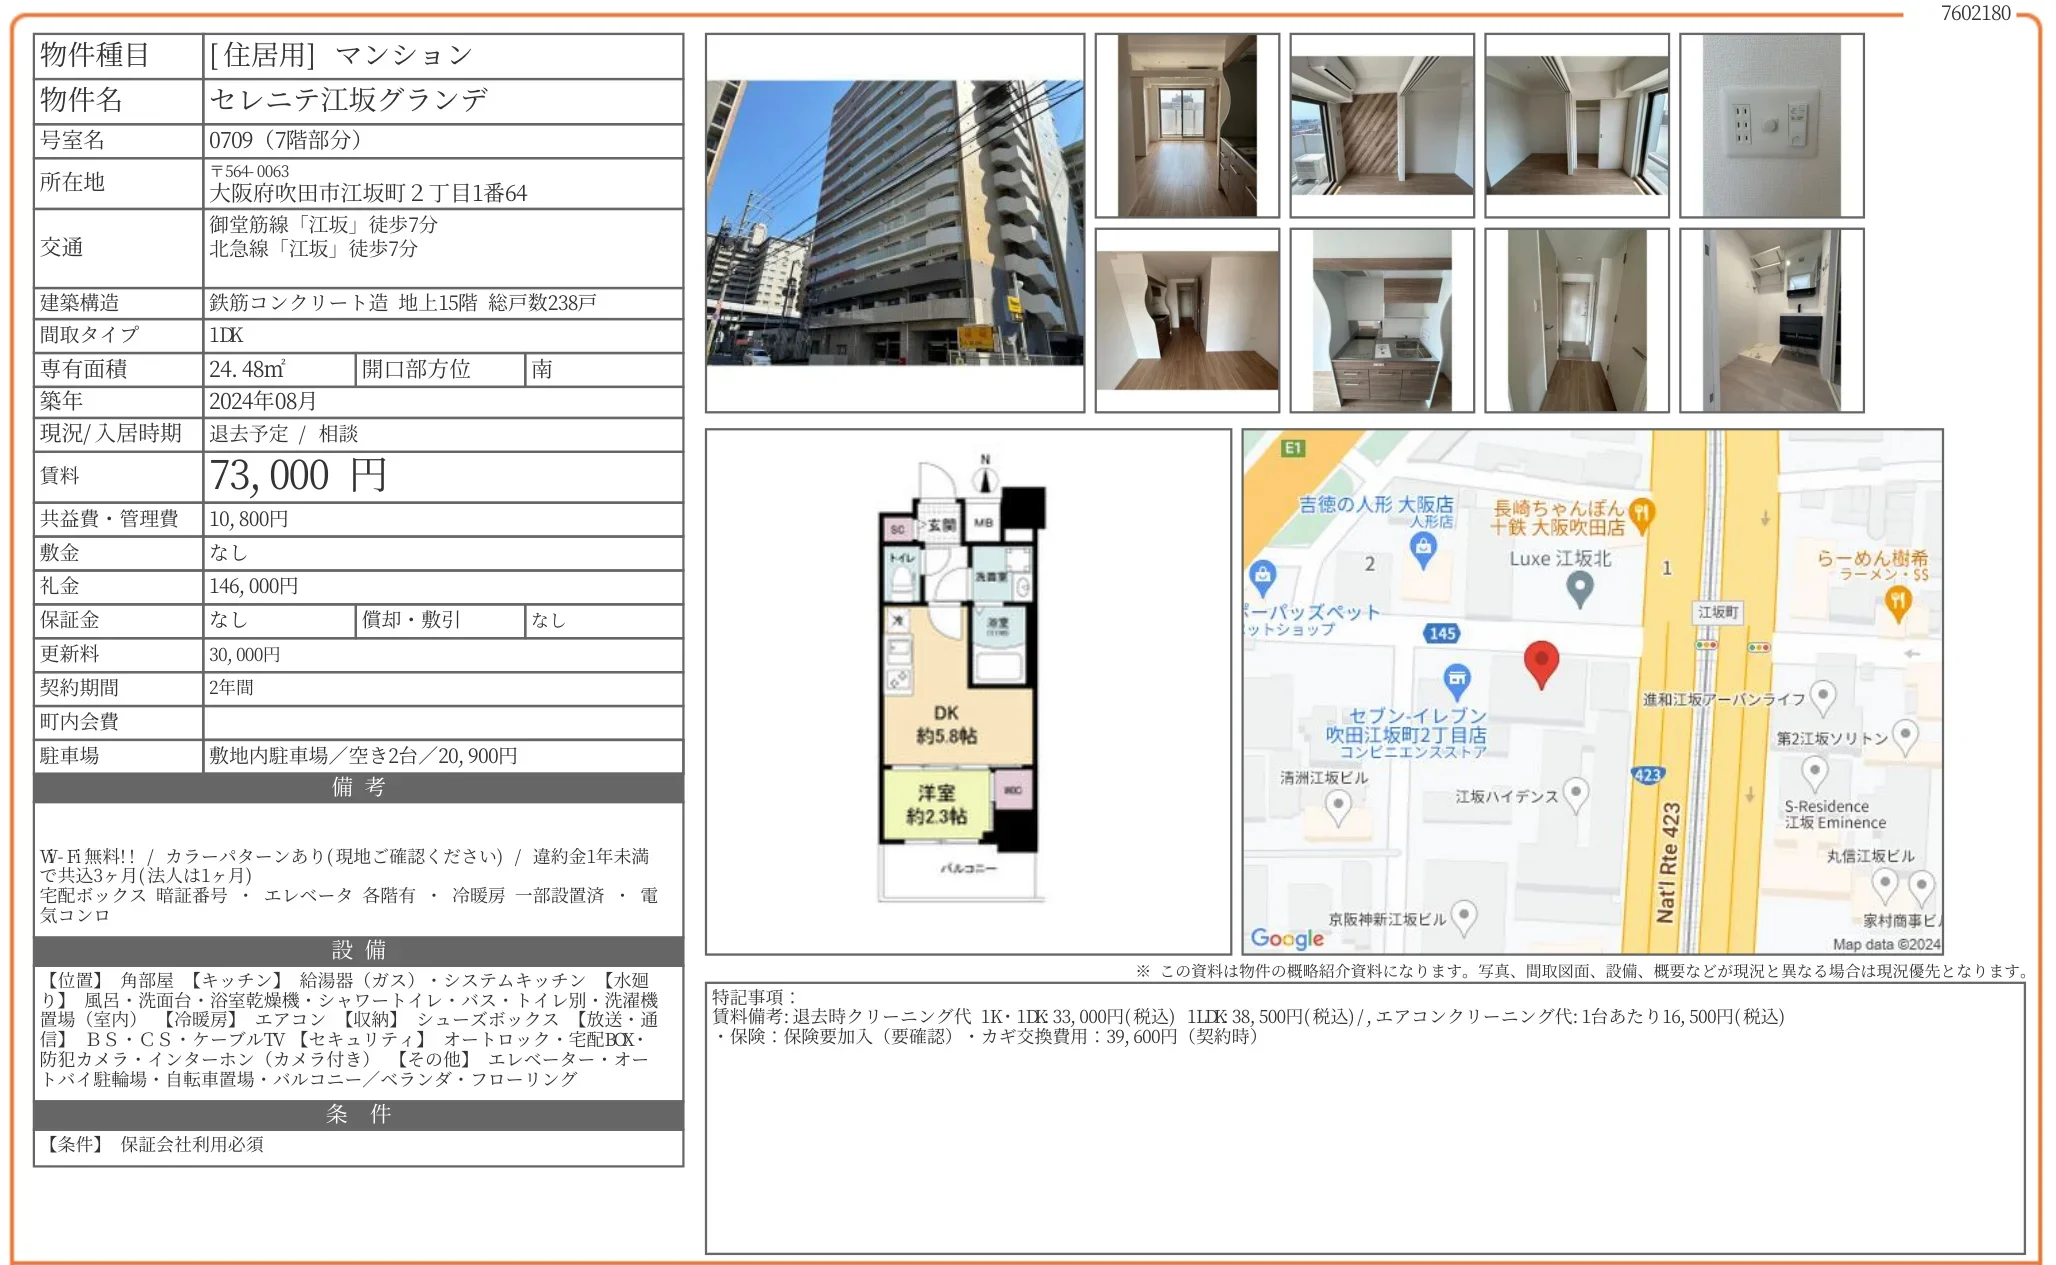Open the washroom vanity photo
Screen dimensions: 2056x1265
click(x=1771, y=321)
